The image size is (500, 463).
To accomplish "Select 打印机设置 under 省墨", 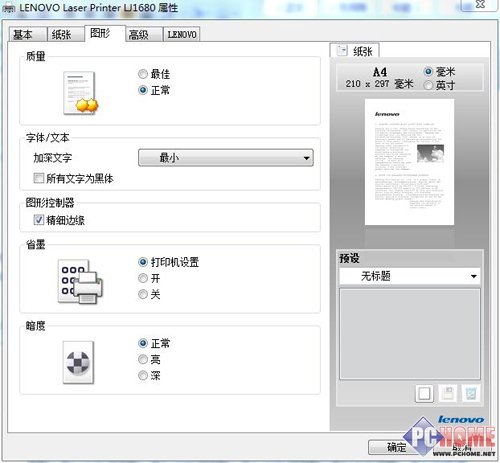I will [x=143, y=262].
